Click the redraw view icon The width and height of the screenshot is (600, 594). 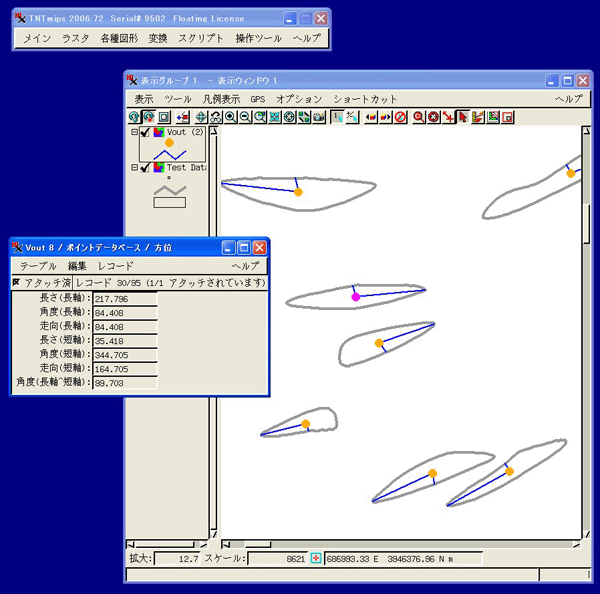point(134,117)
